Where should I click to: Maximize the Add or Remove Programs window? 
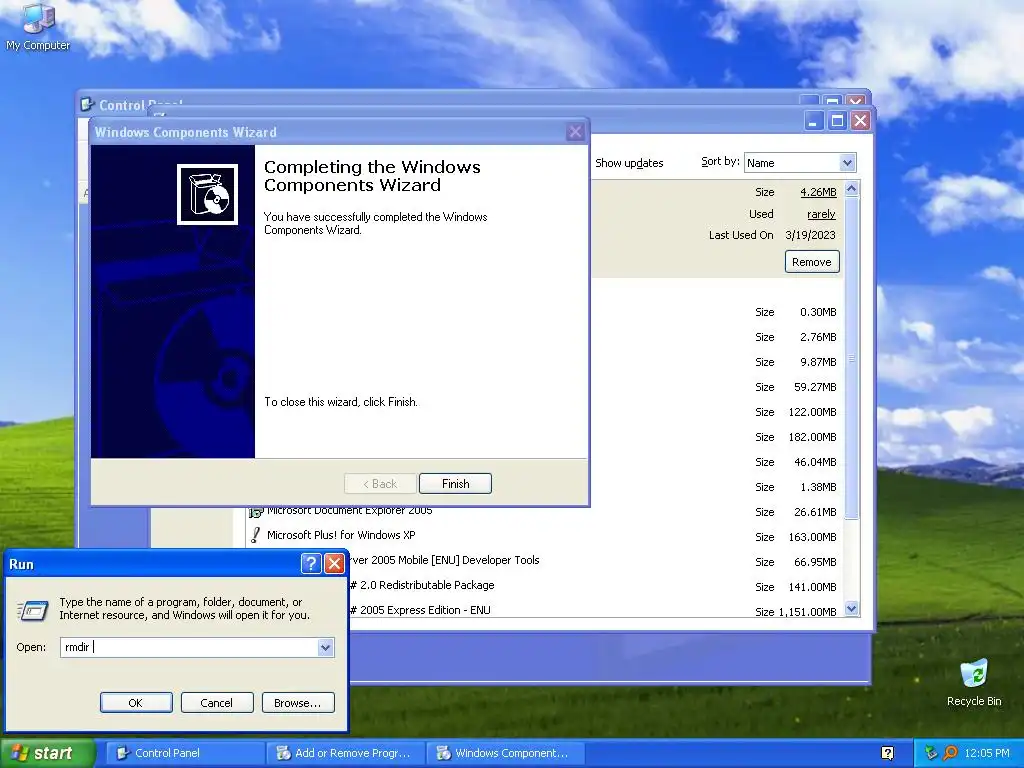[837, 121]
